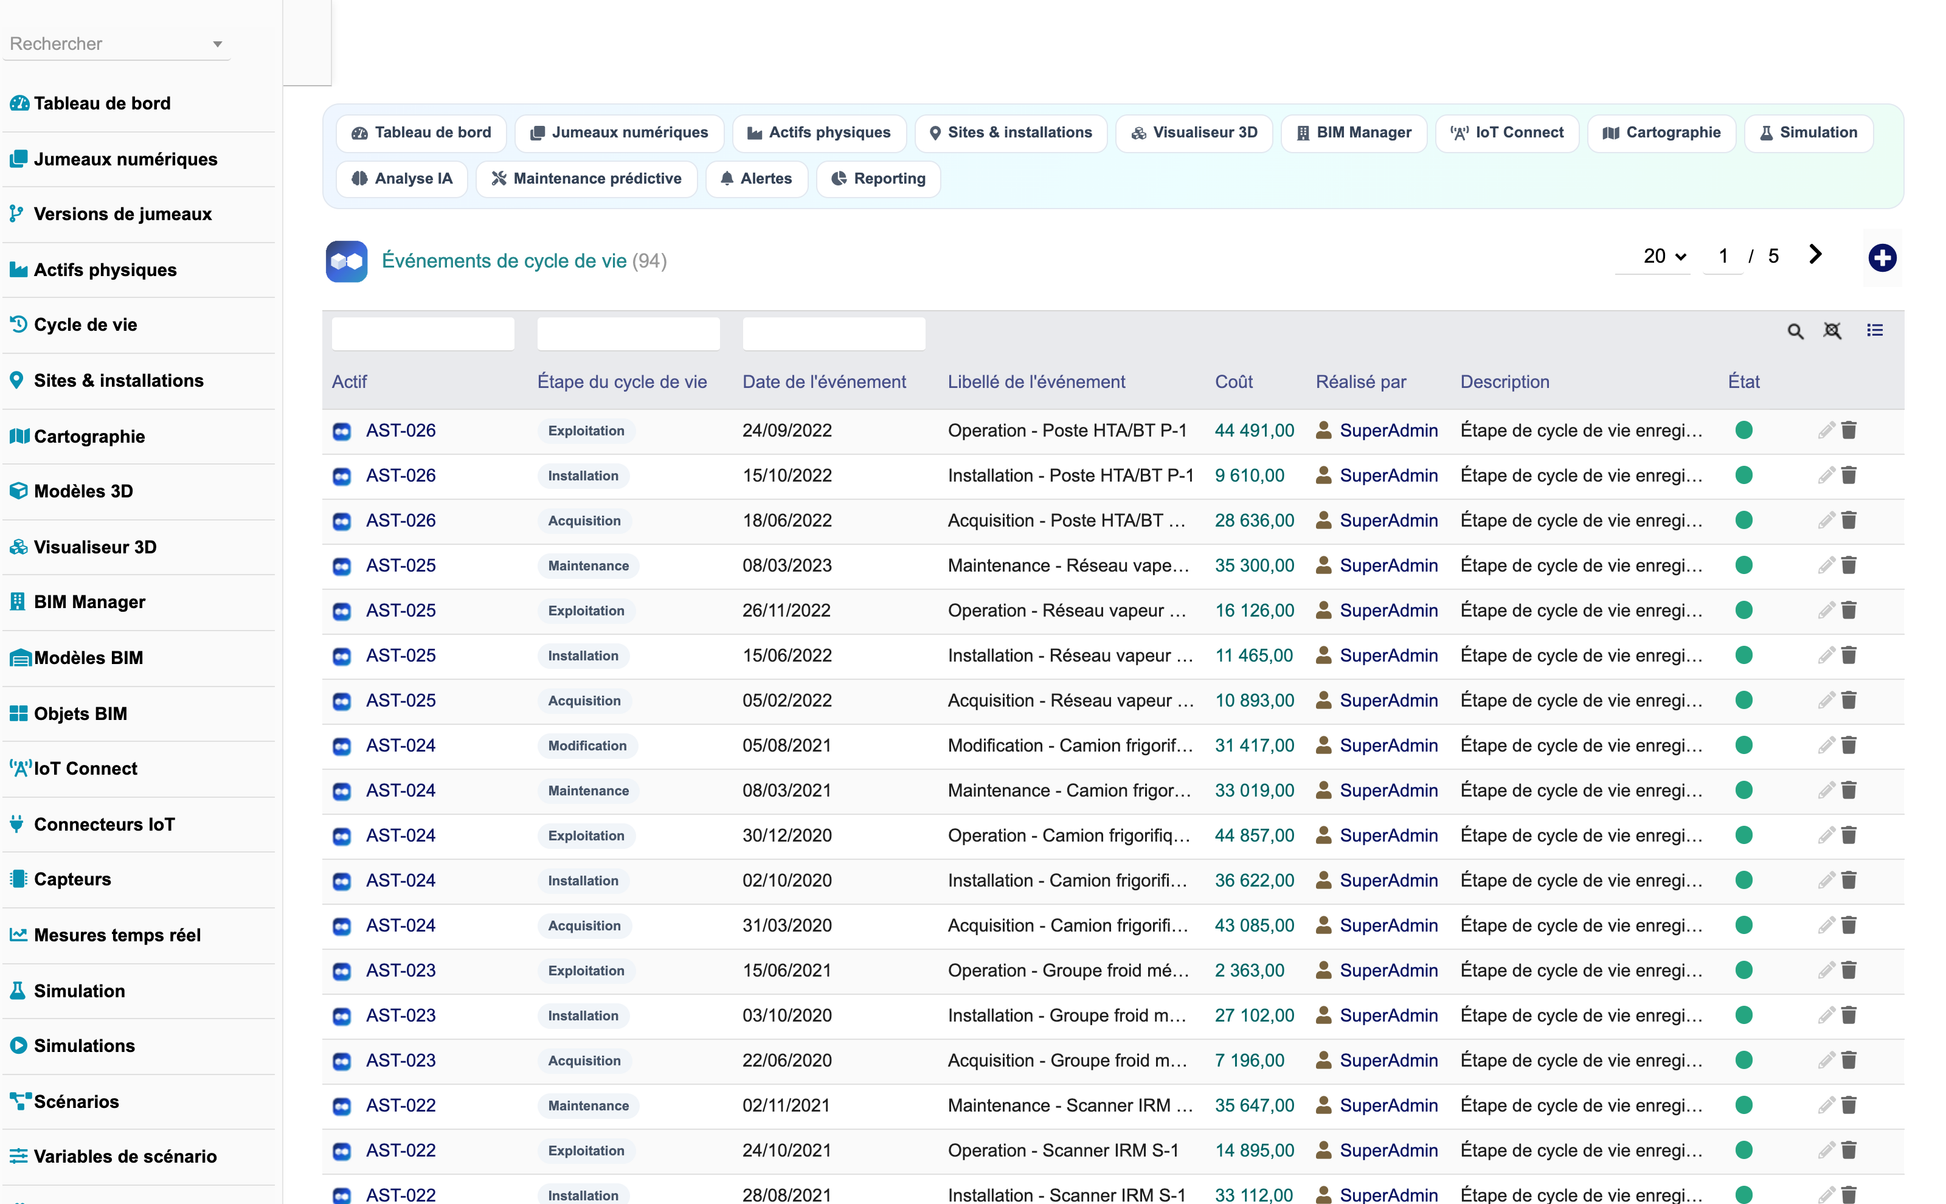1946x1204 pixels.
Task: Click the Exploitation badge in AST-025 26/11/2022 row
Action: pyautogui.click(x=586, y=611)
